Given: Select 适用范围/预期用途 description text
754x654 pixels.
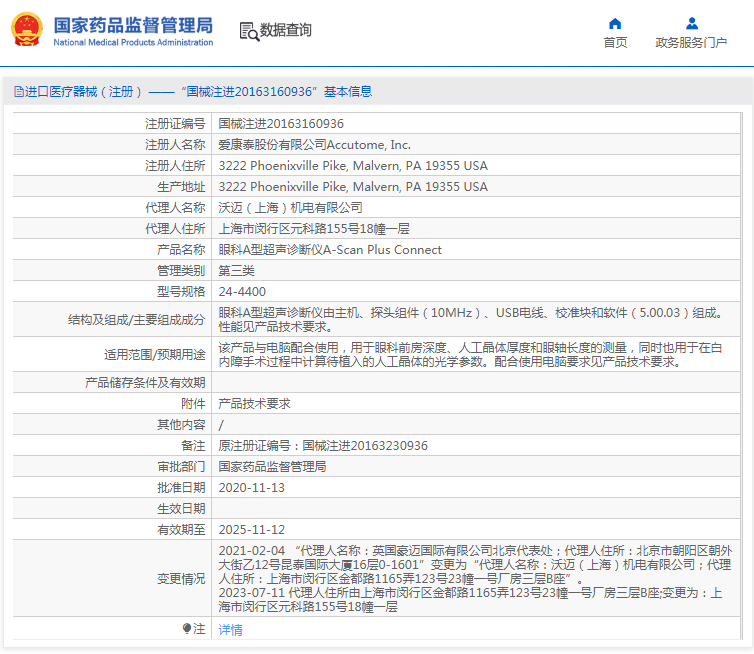Looking at the screenshot, I should [x=470, y=354].
